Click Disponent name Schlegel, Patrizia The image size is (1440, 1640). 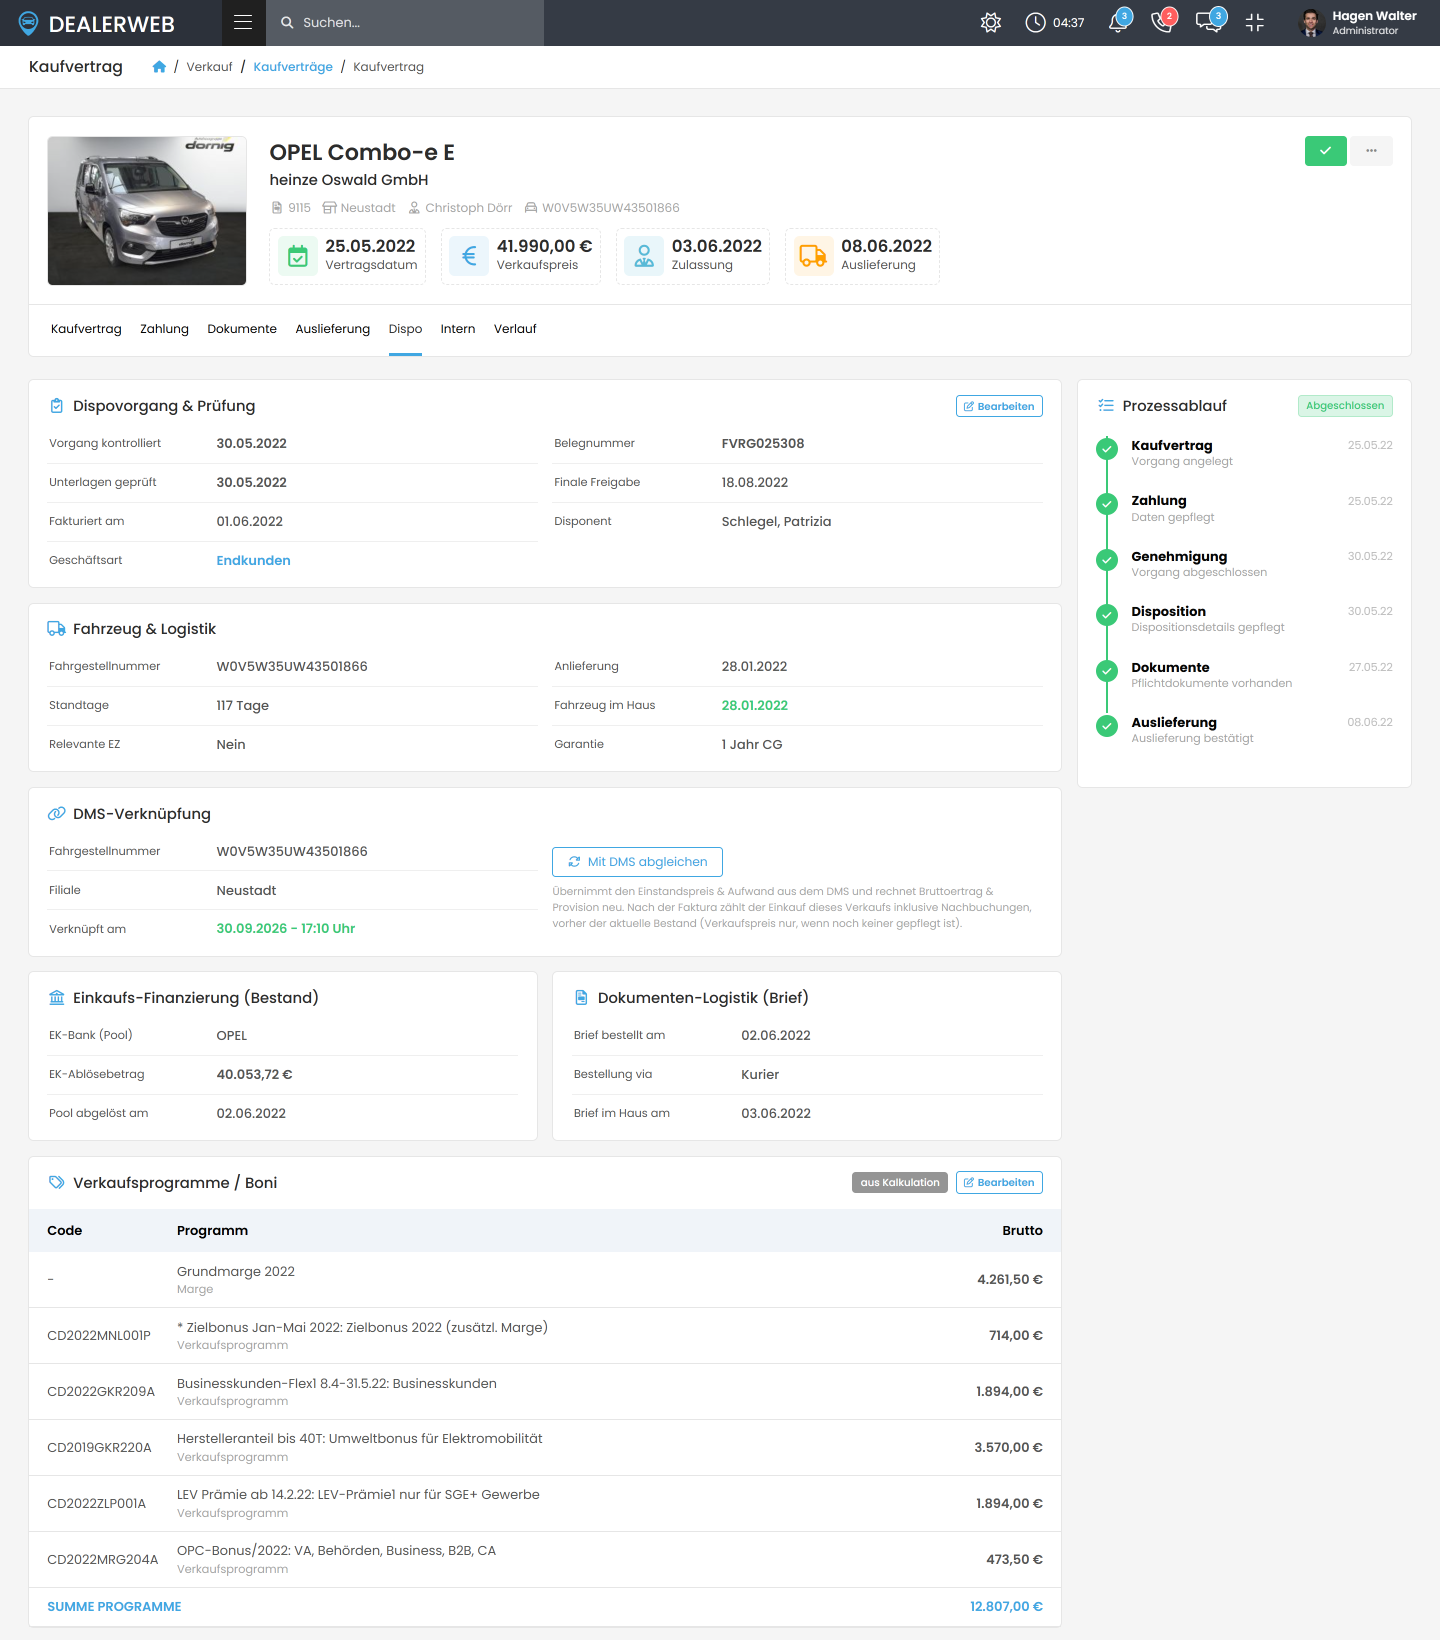[x=776, y=522]
